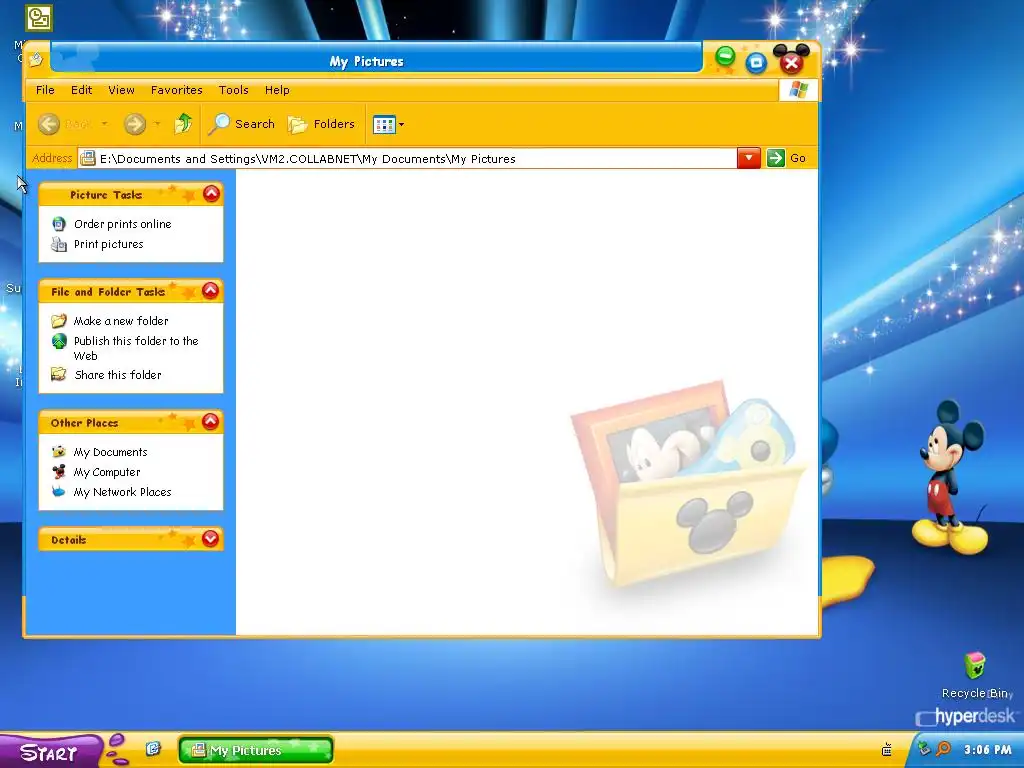Click the Mickey My Computer icon
Viewport: 1024px width, 768px height.
(x=59, y=472)
